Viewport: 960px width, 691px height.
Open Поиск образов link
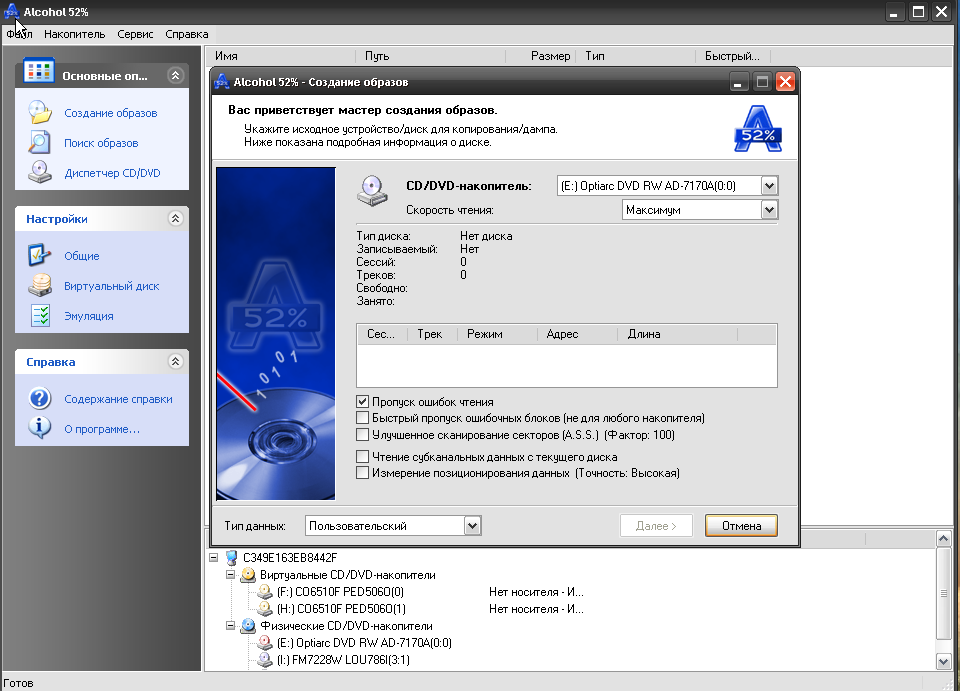101,143
